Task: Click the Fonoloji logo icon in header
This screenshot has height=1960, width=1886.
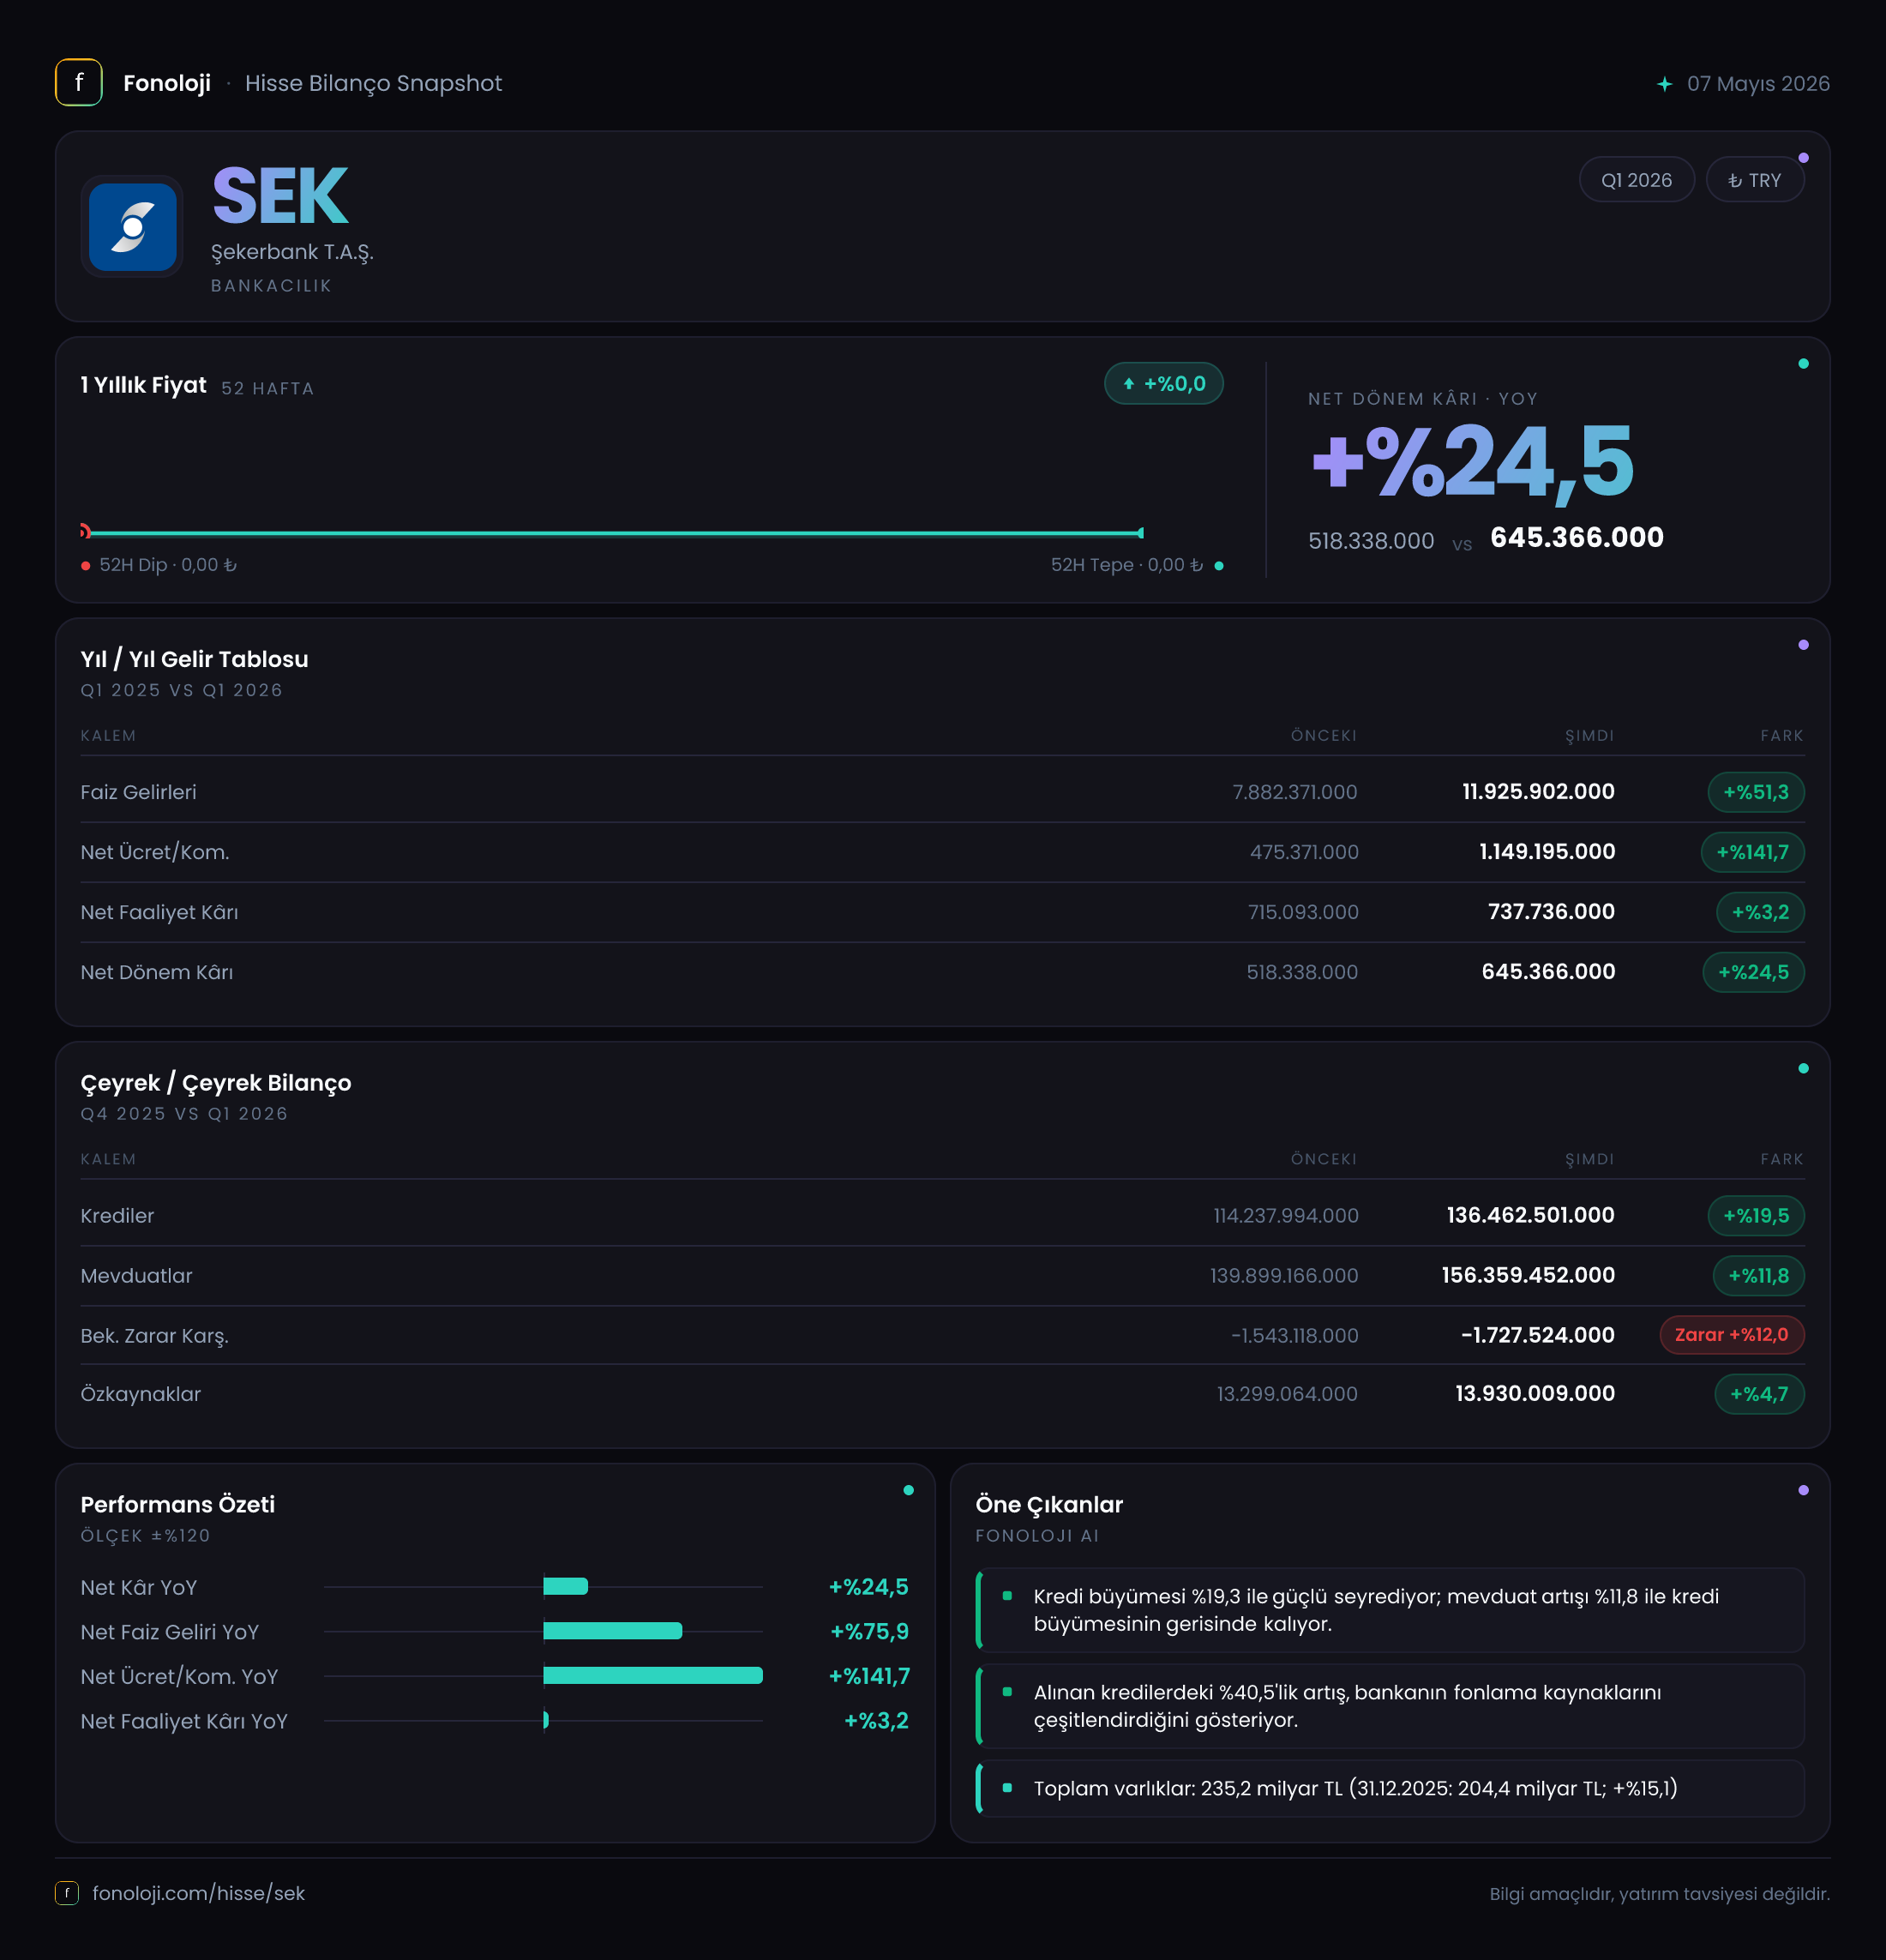Action: pyautogui.click(x=79, y=83)
